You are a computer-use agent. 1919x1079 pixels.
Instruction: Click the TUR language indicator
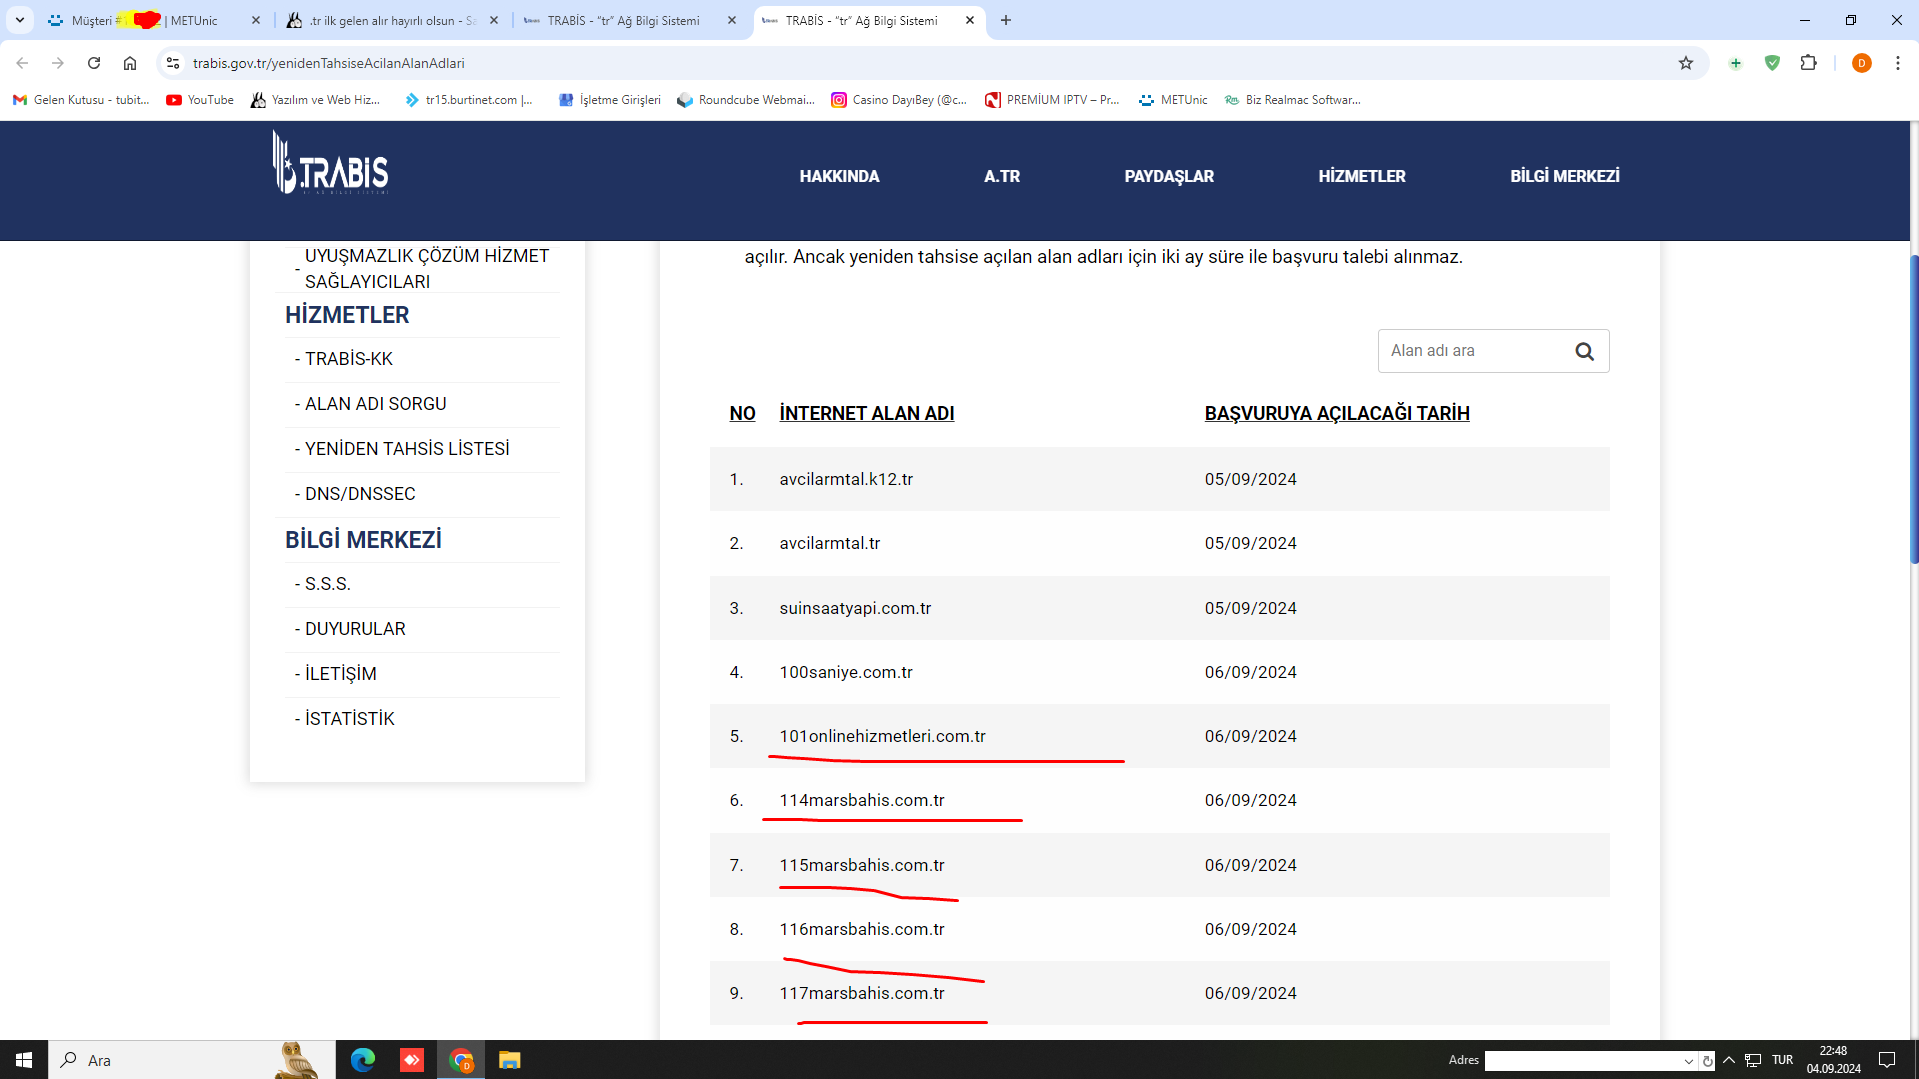(1782, 1060)
